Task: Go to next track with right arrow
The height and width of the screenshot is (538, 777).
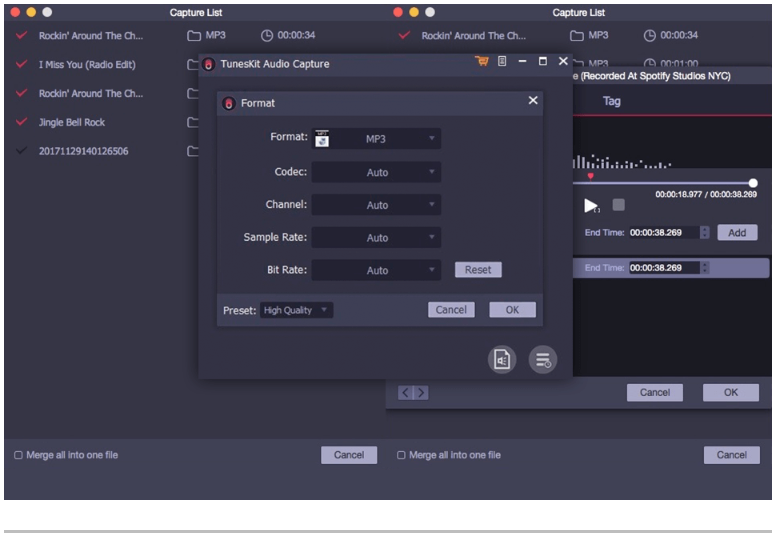Action: click(421, 393)
